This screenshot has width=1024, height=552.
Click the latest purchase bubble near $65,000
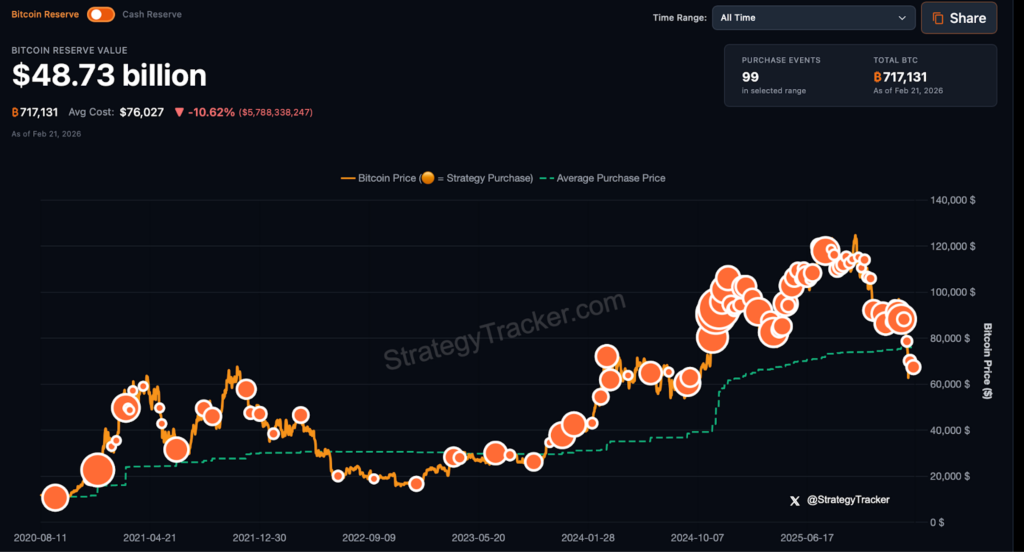[x=913, y=367]
